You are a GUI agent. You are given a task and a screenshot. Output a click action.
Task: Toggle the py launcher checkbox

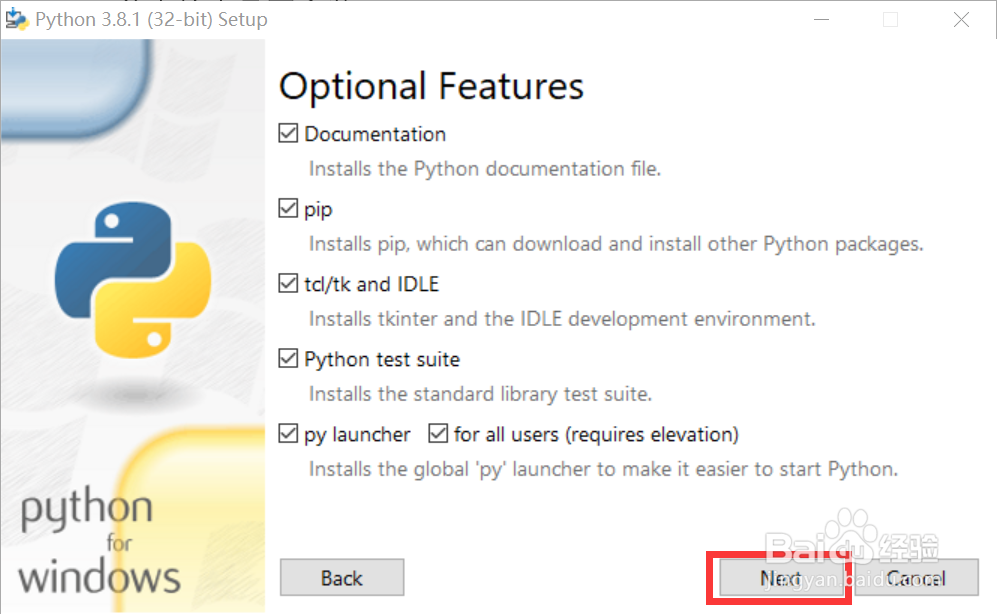288,433
